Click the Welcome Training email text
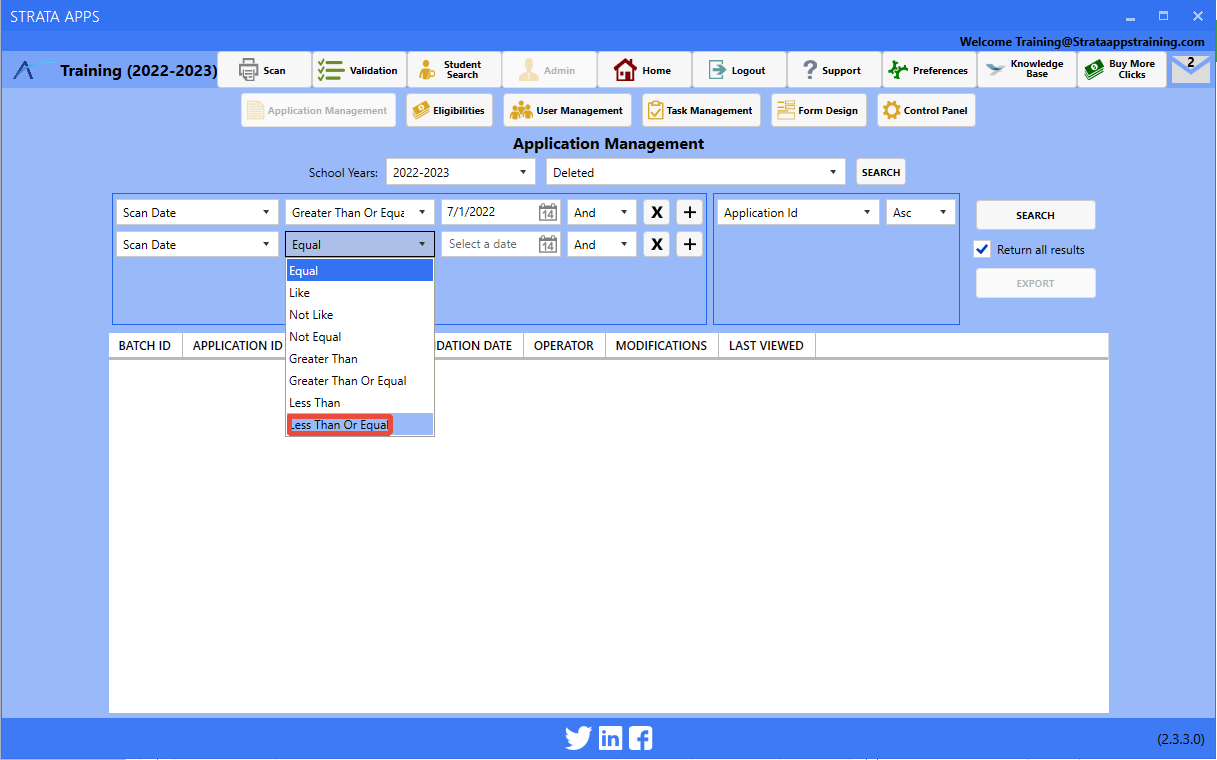Image resolution: width=1217 pixels, height=760 pixels. pos(1082,42)
